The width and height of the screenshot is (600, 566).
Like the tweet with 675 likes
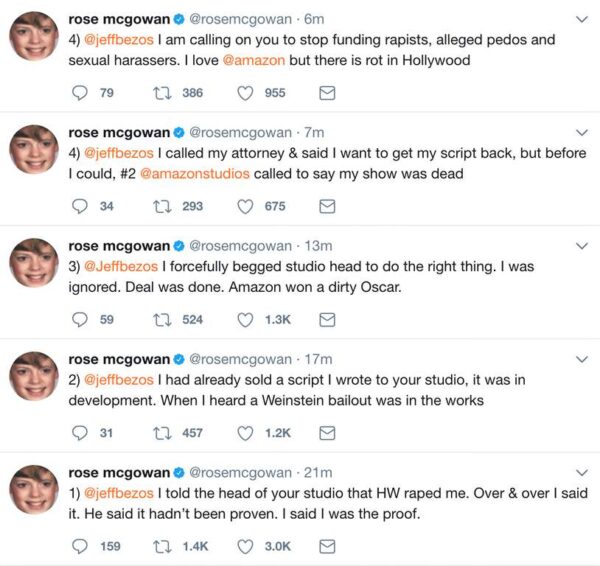[246, 206]
